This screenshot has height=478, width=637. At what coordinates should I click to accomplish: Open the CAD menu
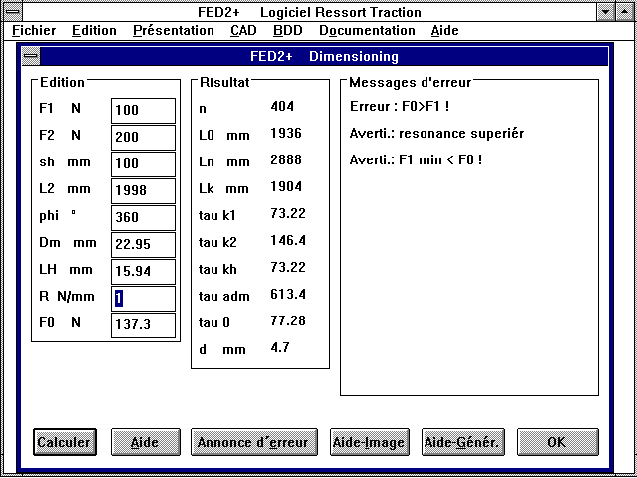point(243,31)
